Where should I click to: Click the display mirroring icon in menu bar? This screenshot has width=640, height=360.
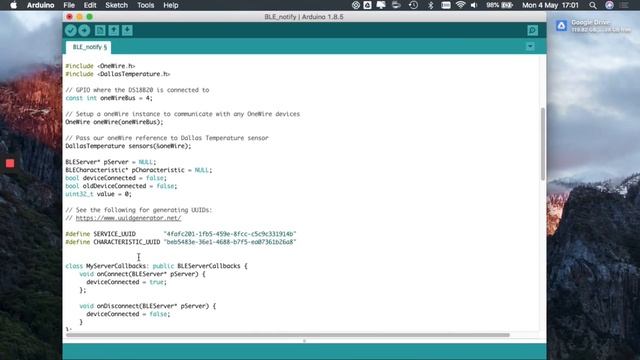coord(381,5)
